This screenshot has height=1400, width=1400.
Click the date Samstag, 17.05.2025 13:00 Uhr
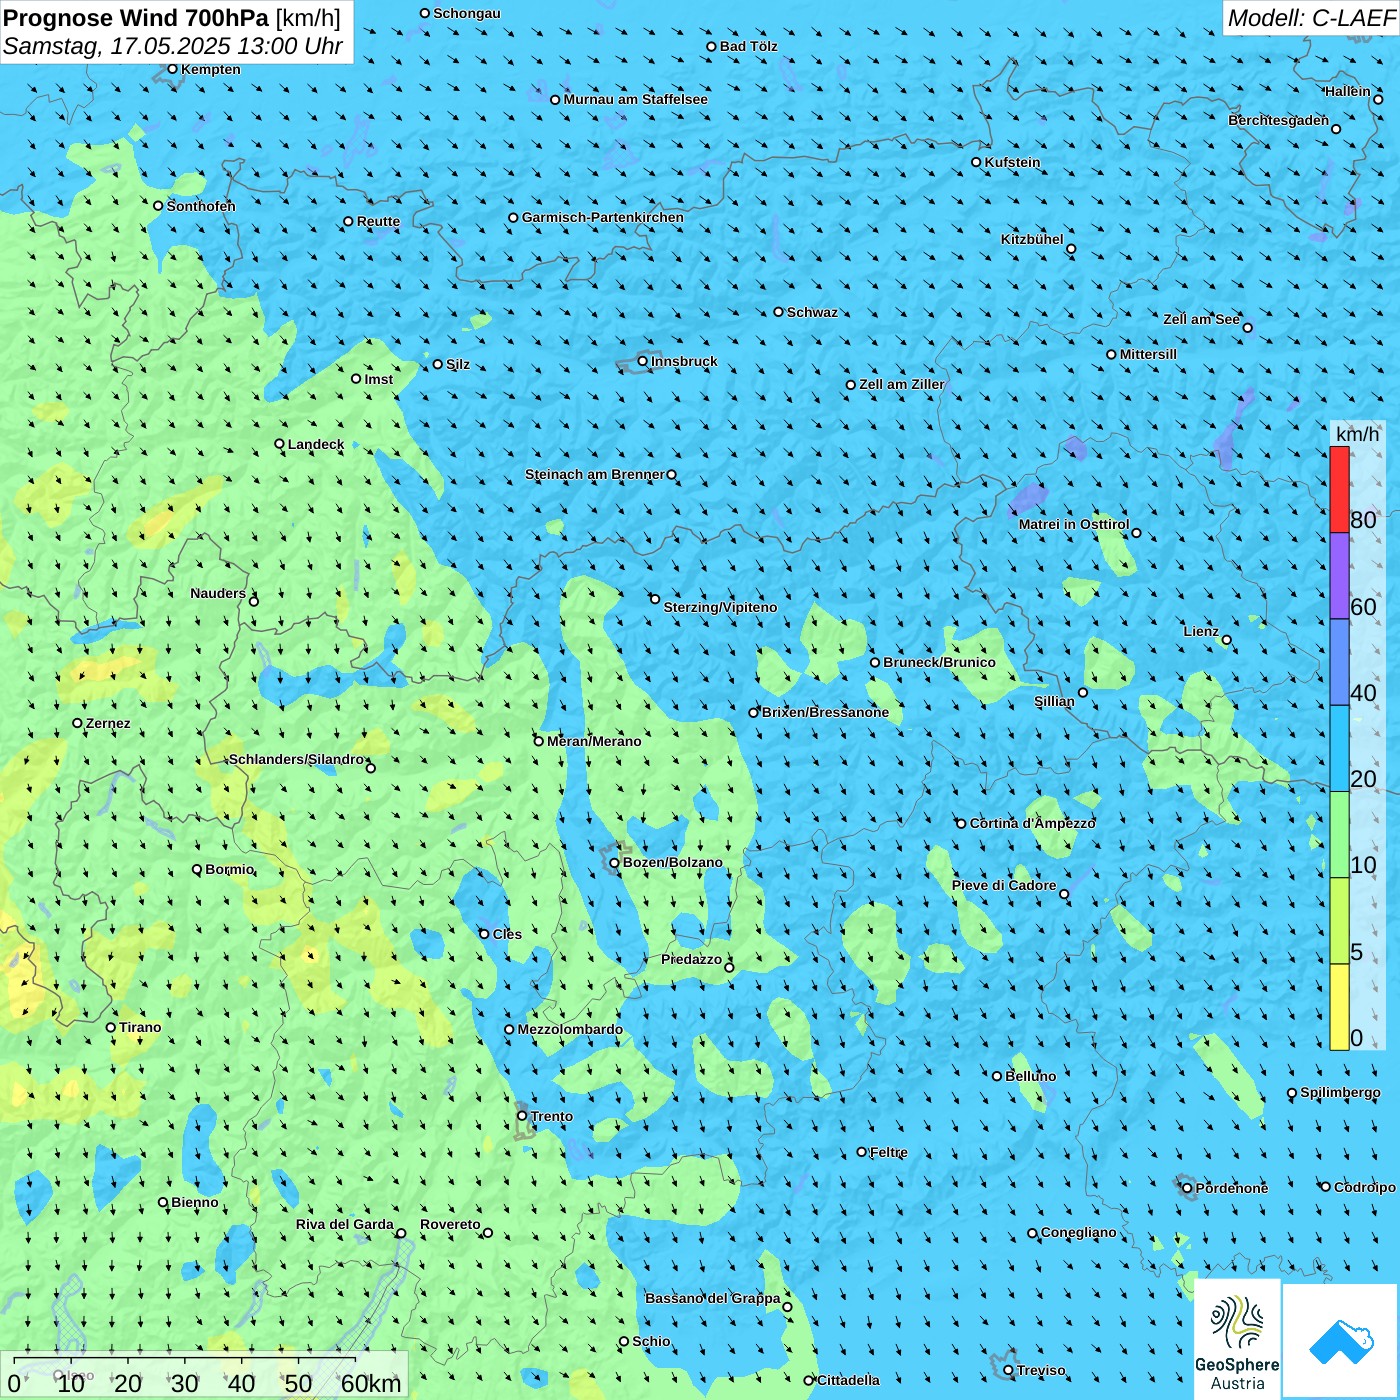tap(173, 46)
